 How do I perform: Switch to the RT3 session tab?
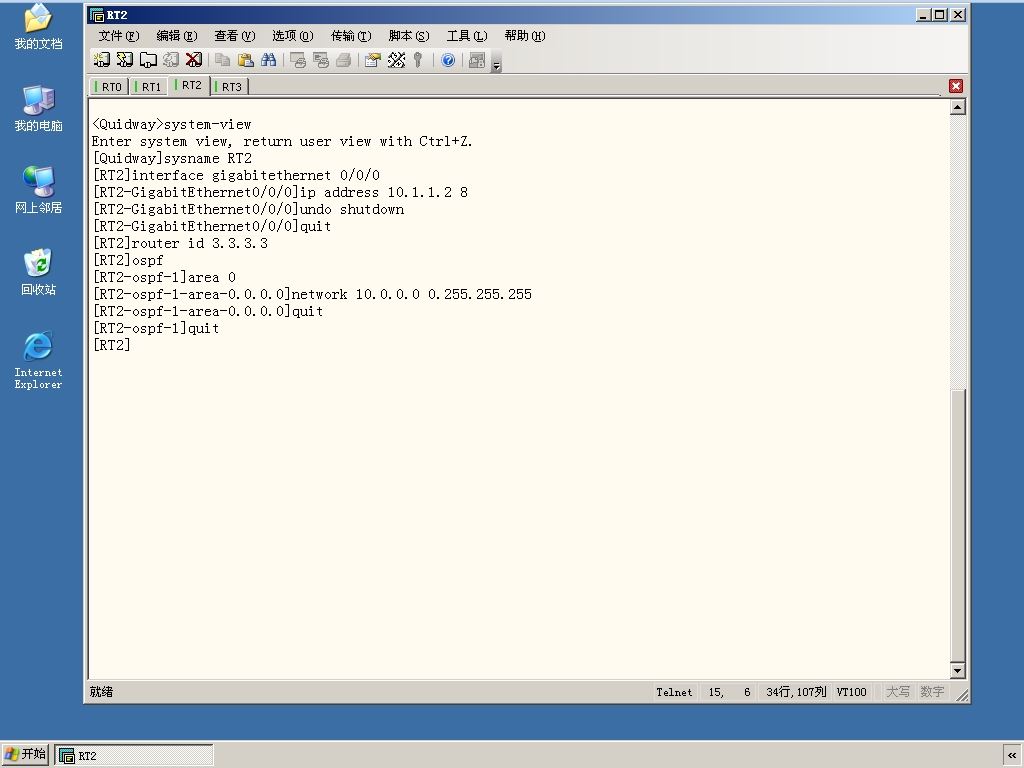[x=229, y=87]
